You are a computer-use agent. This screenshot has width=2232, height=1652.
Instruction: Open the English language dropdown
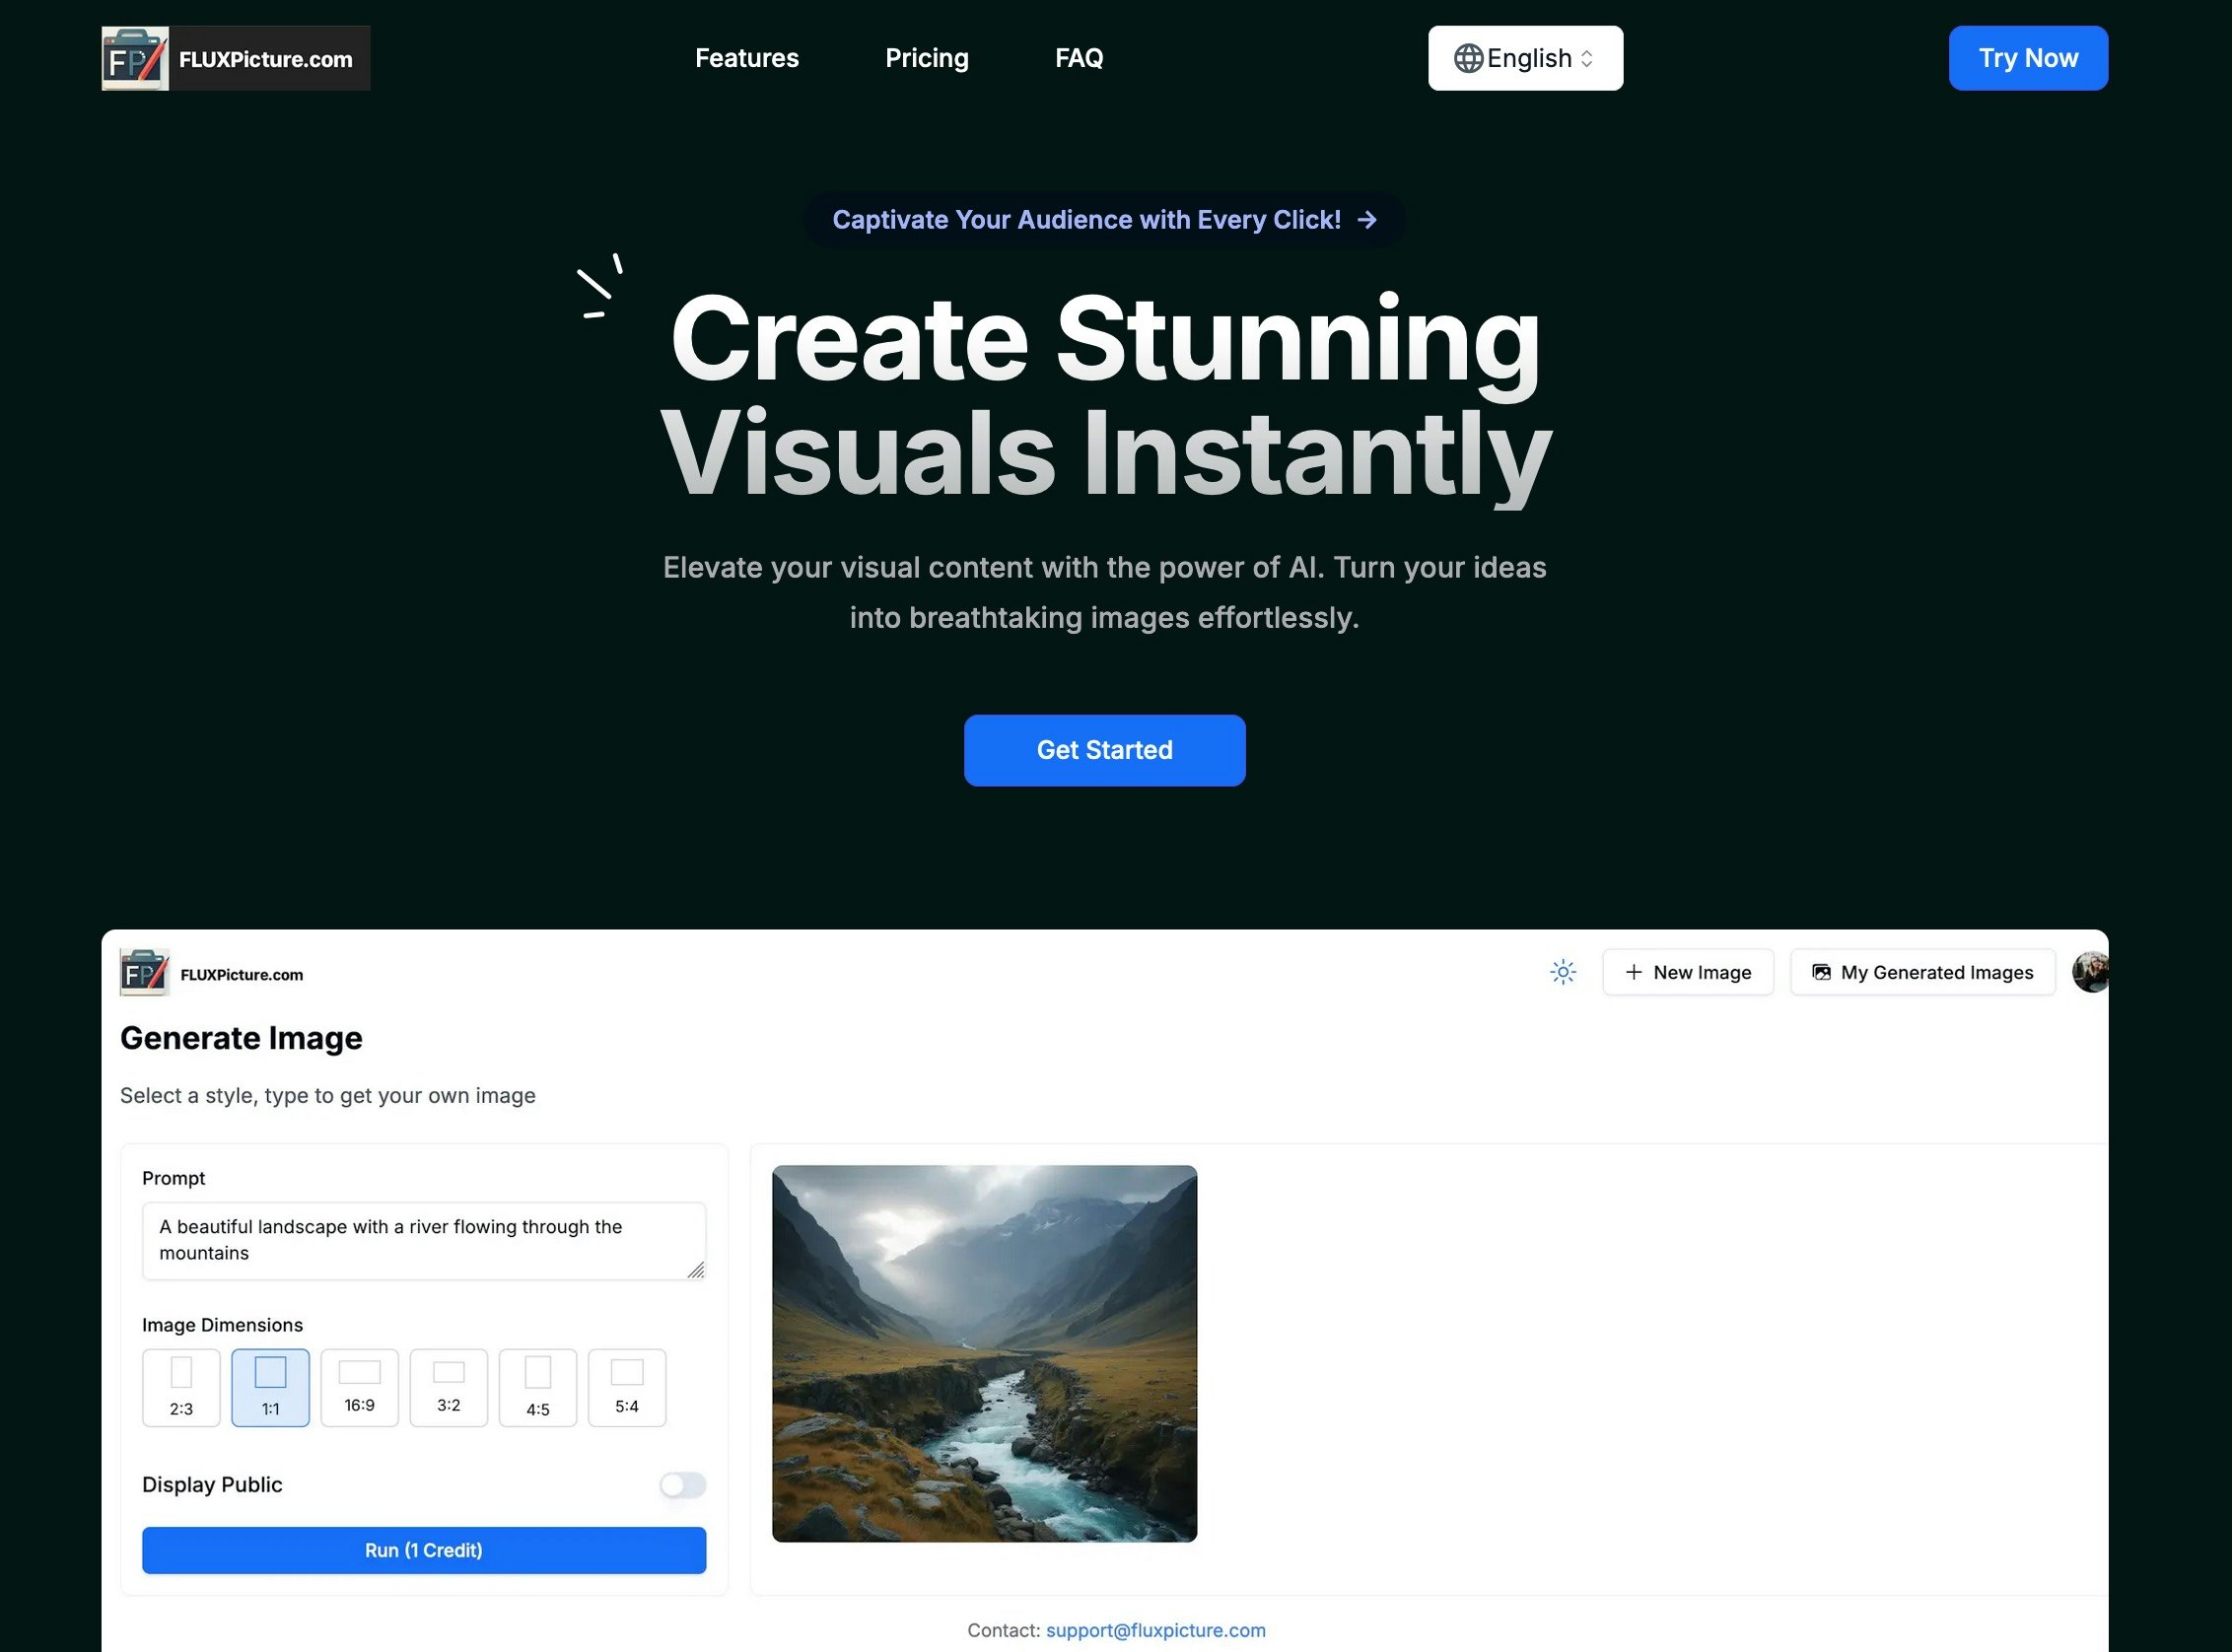click(1525, 59)
